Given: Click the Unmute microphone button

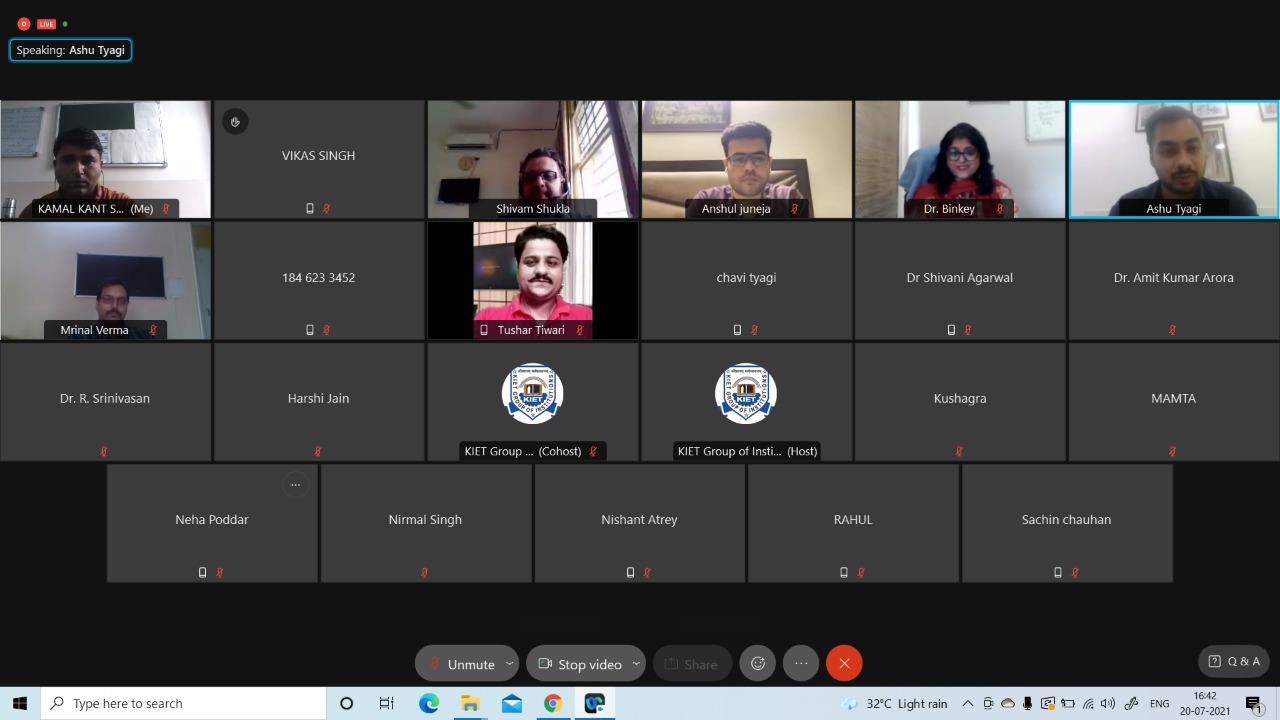Looking at the screenshot, I should [460, 664].
